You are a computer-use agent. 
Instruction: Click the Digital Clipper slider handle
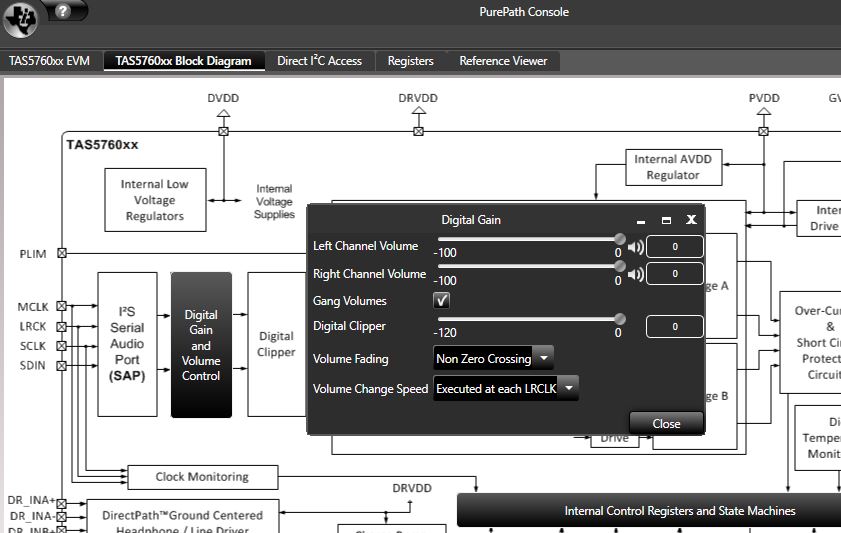(620, 319)
